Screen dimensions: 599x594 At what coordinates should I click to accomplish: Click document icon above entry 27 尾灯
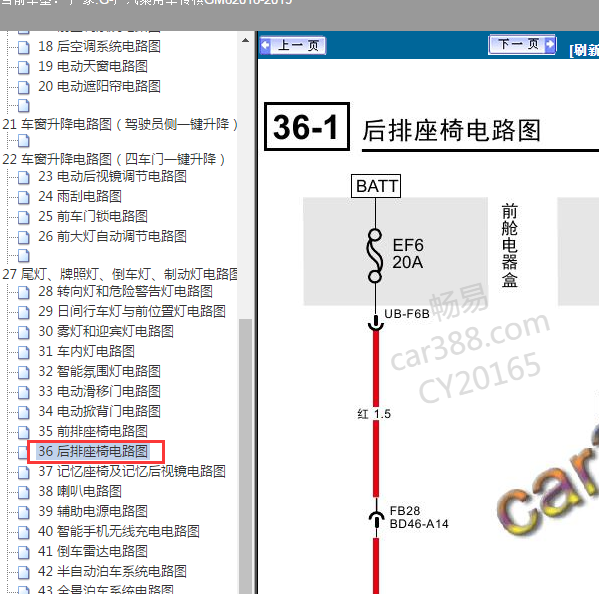pyautogui.click(x=24, y=256)
